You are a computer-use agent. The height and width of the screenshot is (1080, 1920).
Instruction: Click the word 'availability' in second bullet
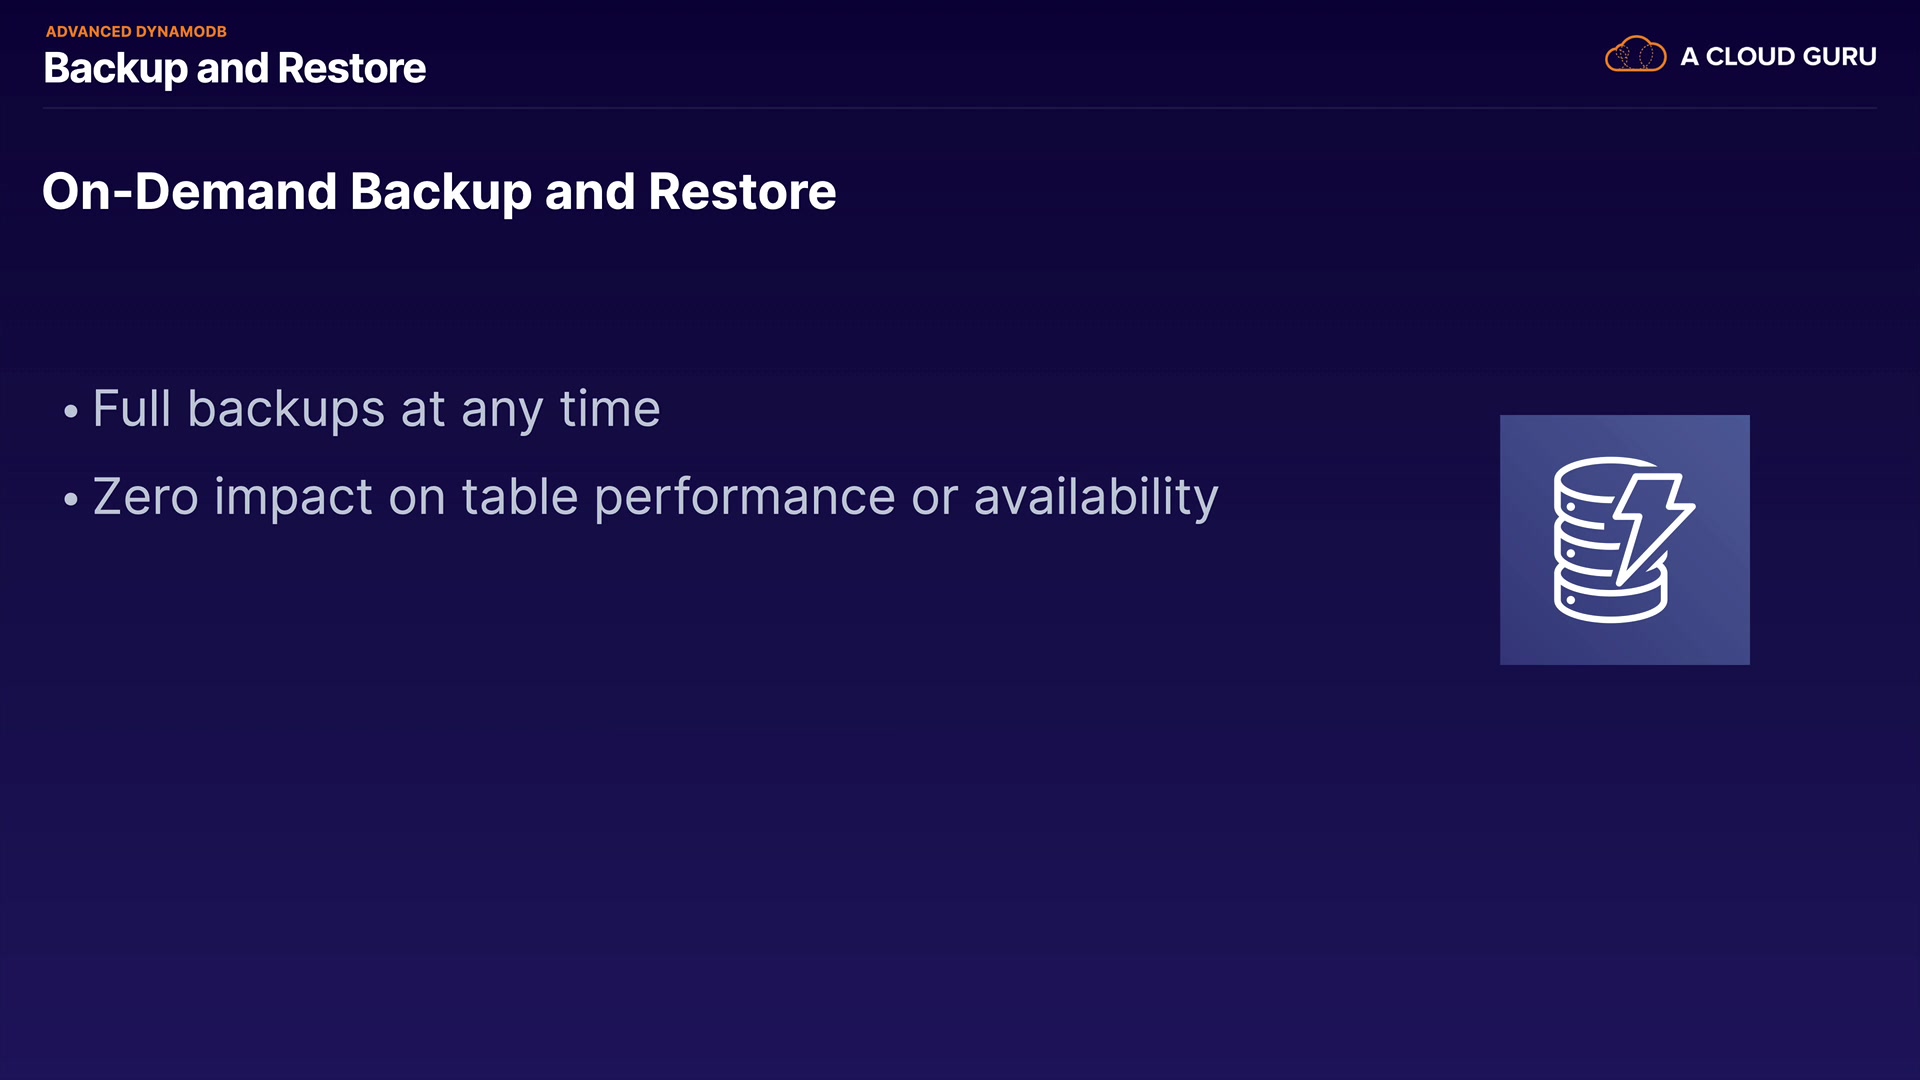click(1096, 497)
